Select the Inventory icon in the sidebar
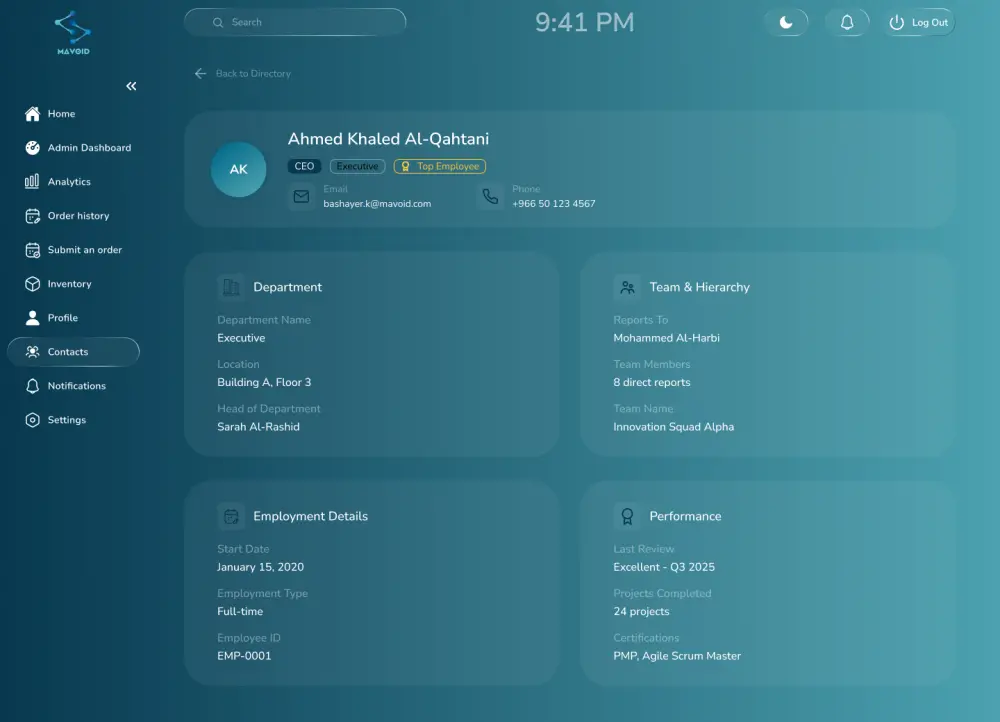 tap(33, 284)
